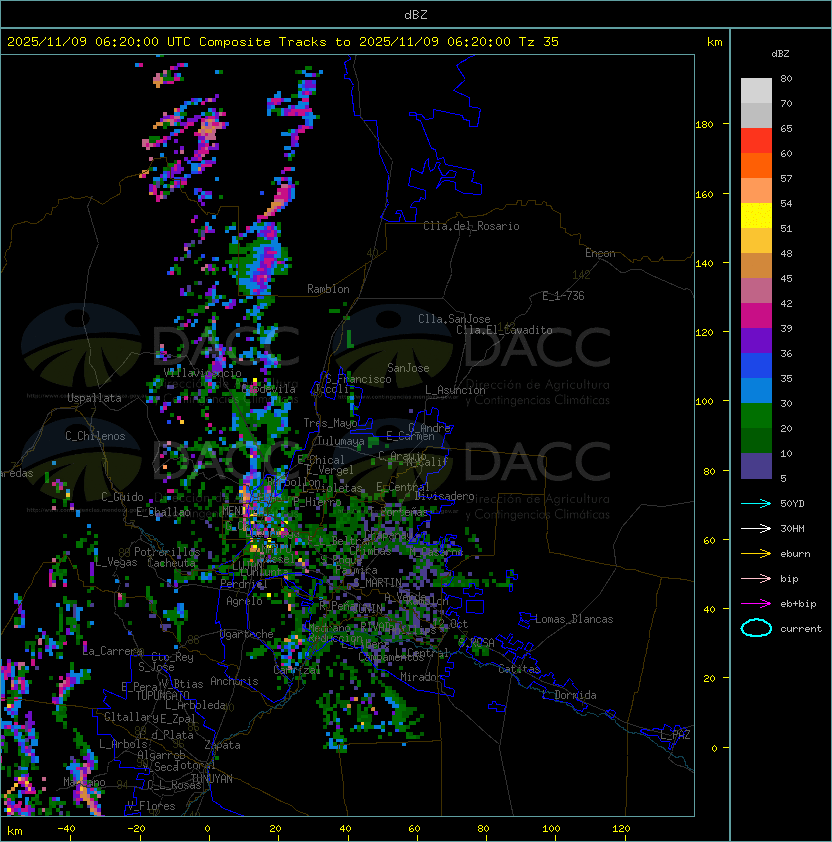Image resolution: width=832 pixels, height=842 pixels.
Task: Select the slate 10 dBZ color swatch
Action: point(756,466)
